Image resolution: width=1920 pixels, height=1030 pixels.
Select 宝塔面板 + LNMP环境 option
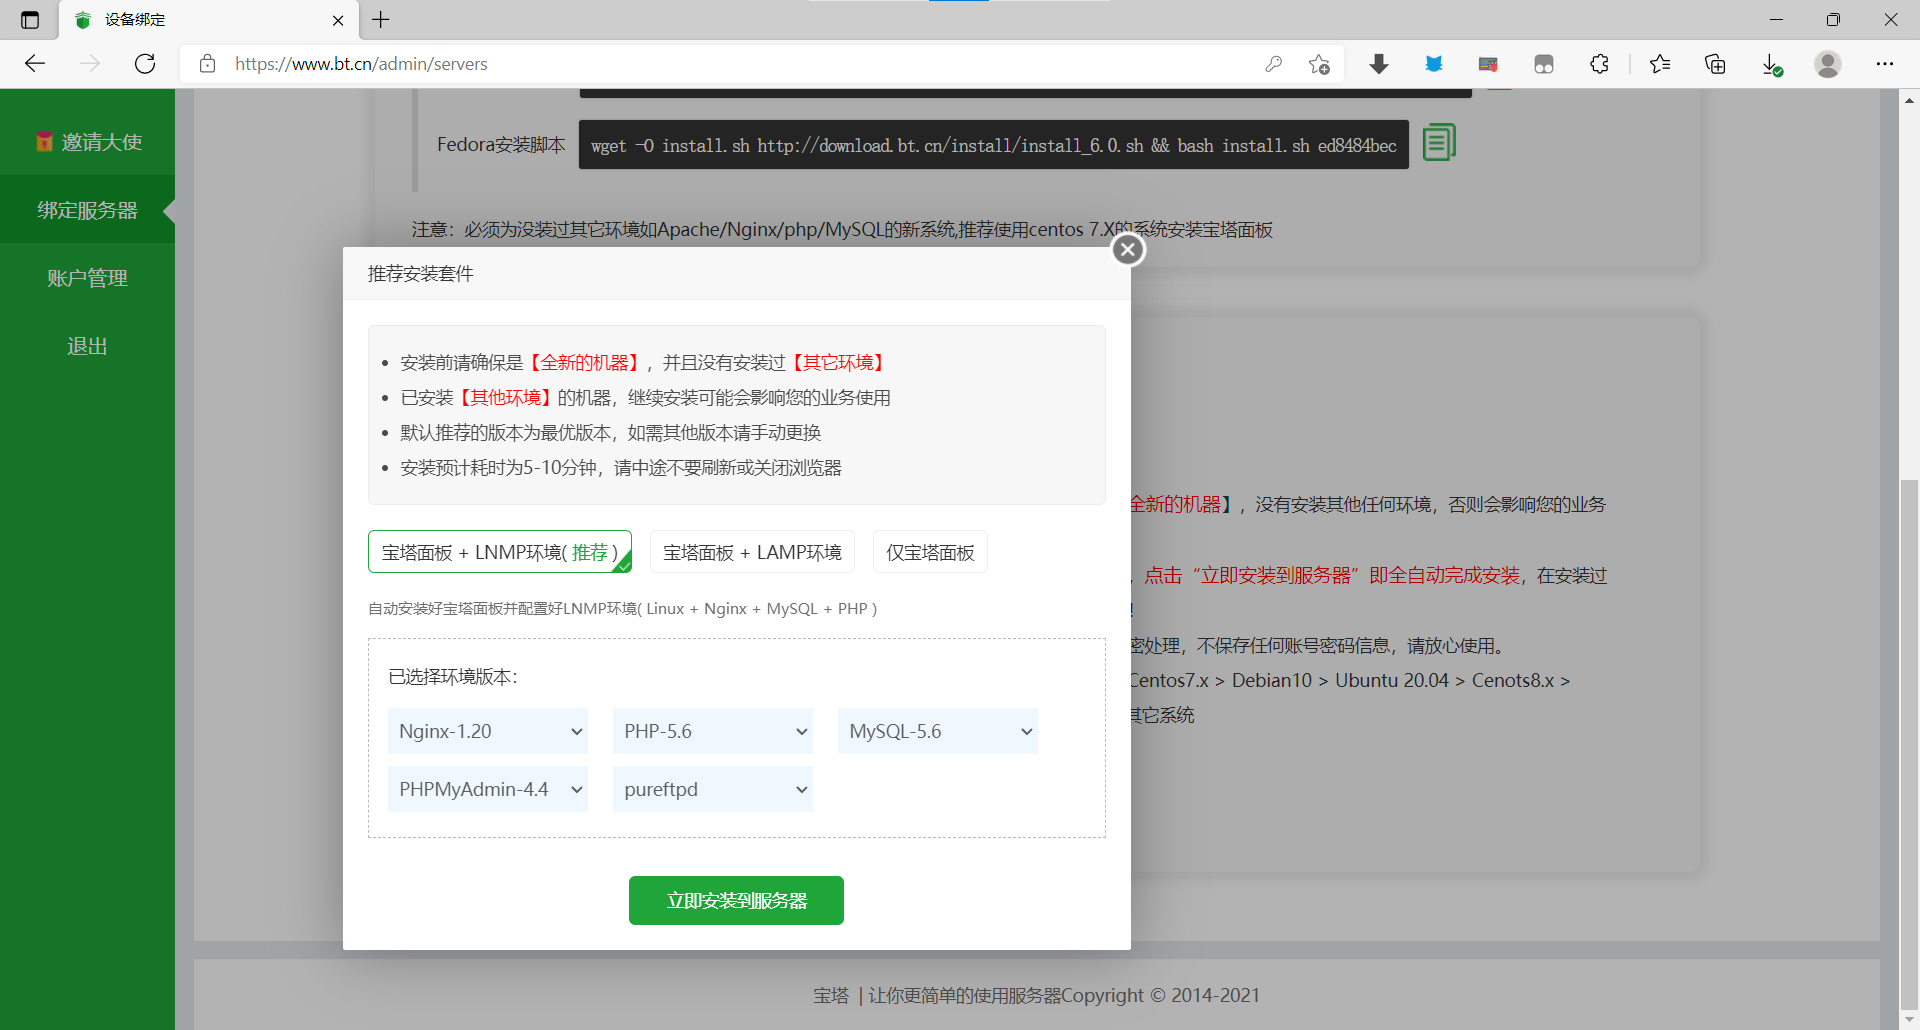(x=500, y=552)
